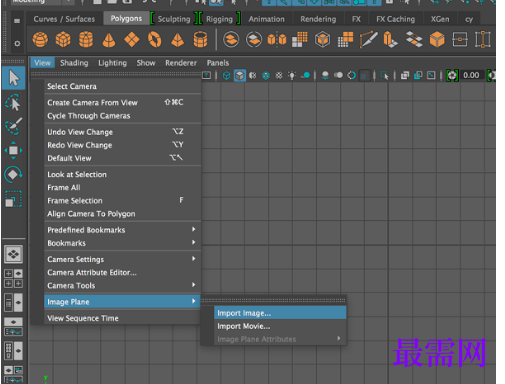Open the Shading panel menu
Image resolution: width=505 pixels, height=384 pixels.
(x=74, y=63)
